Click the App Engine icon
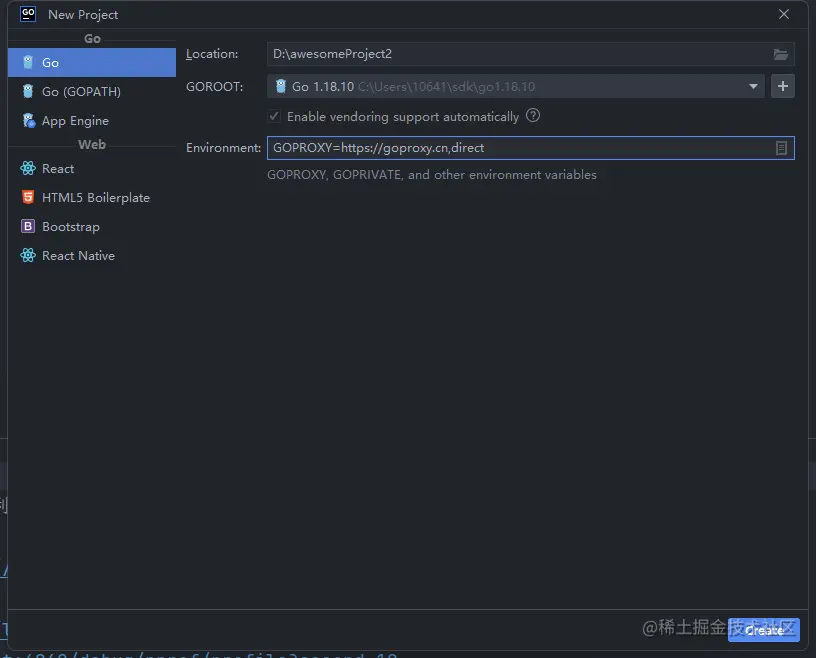 click(x=29, y=121)
